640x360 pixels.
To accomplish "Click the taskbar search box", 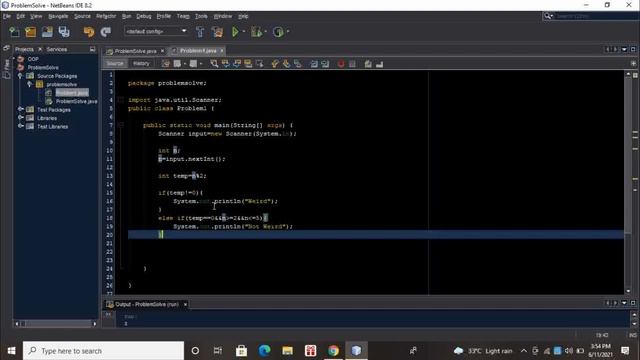I will pos(103,351).
